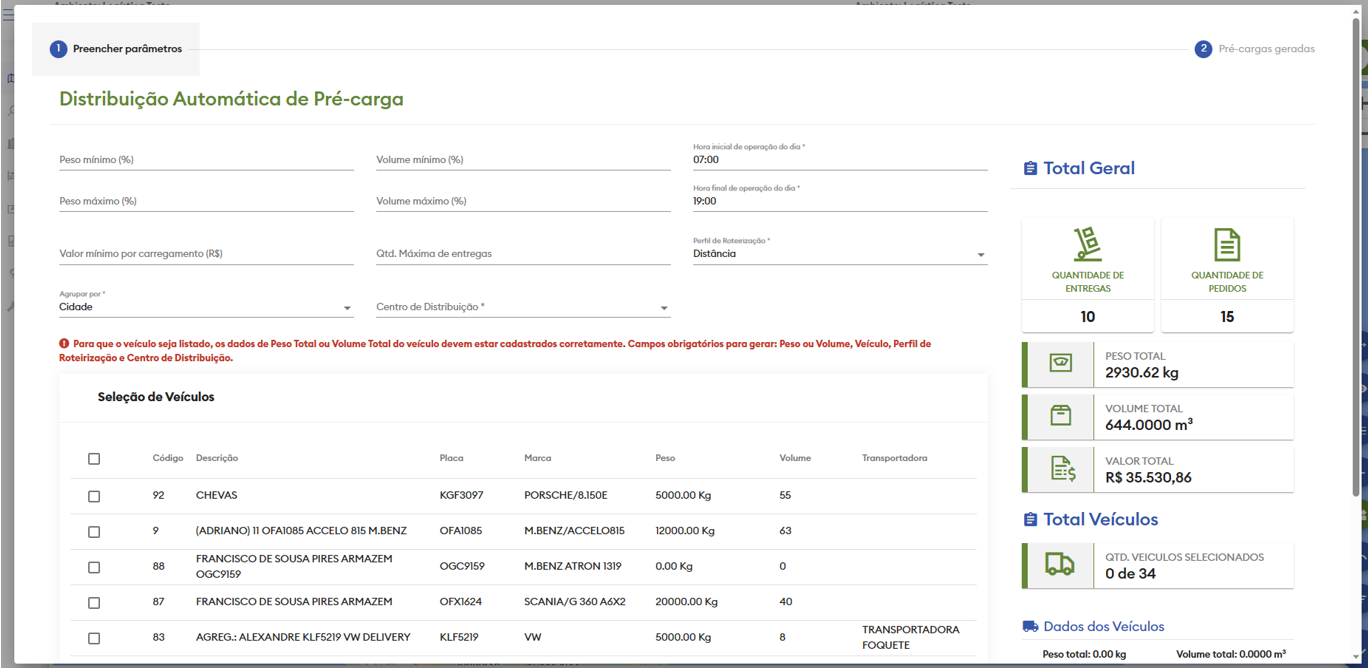Go to step 1 Preencher parâmetros
Viewport: 1368px width, 668px height.
[x=116, y=49]
